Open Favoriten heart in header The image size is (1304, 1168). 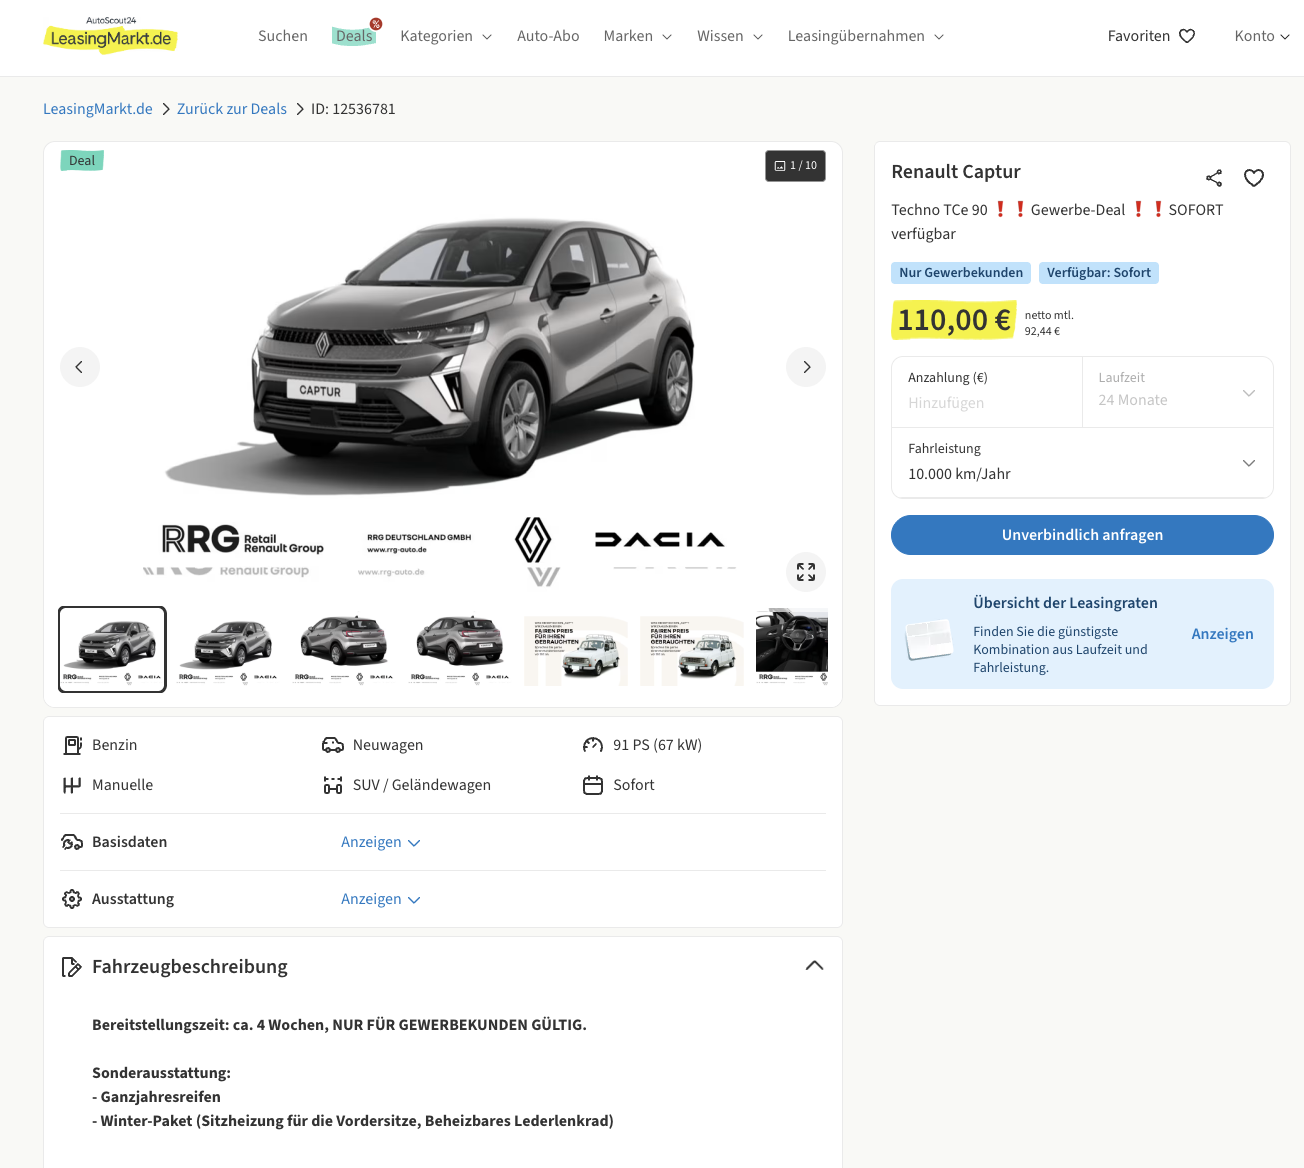(x=1187, y=36)
